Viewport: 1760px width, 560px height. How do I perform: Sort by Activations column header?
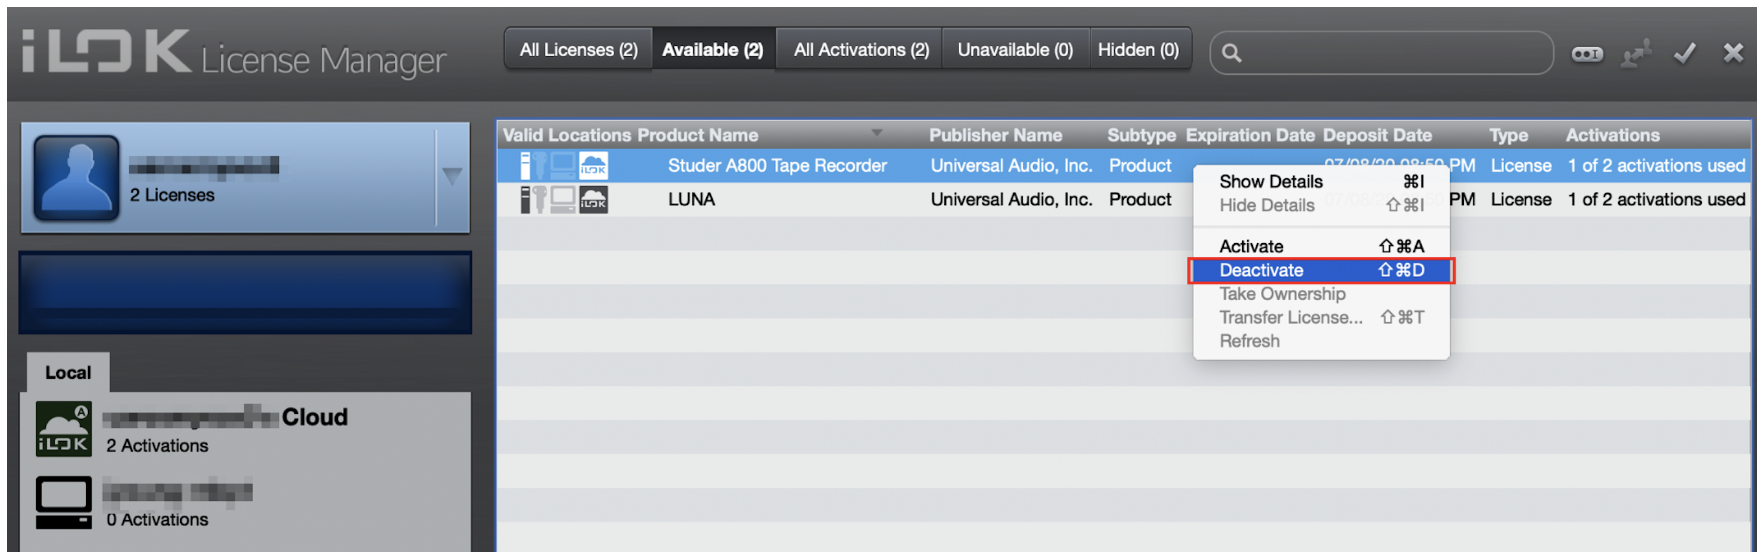coord(1612,135)
